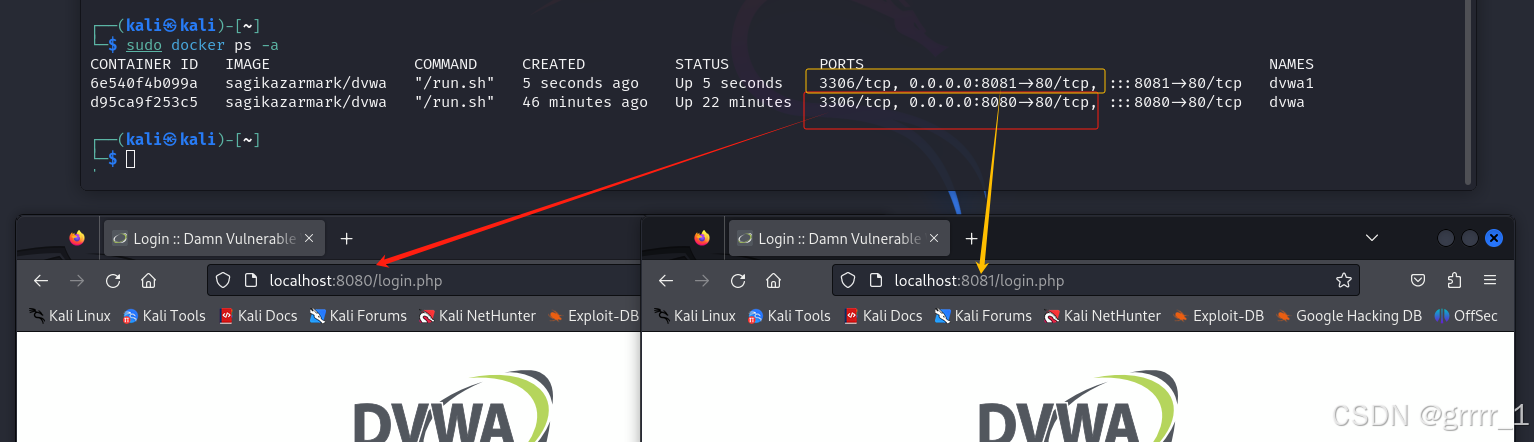1534x442 pixels.
Task: Click the terminal cursor at empty prompt
Action: point(130,159)
